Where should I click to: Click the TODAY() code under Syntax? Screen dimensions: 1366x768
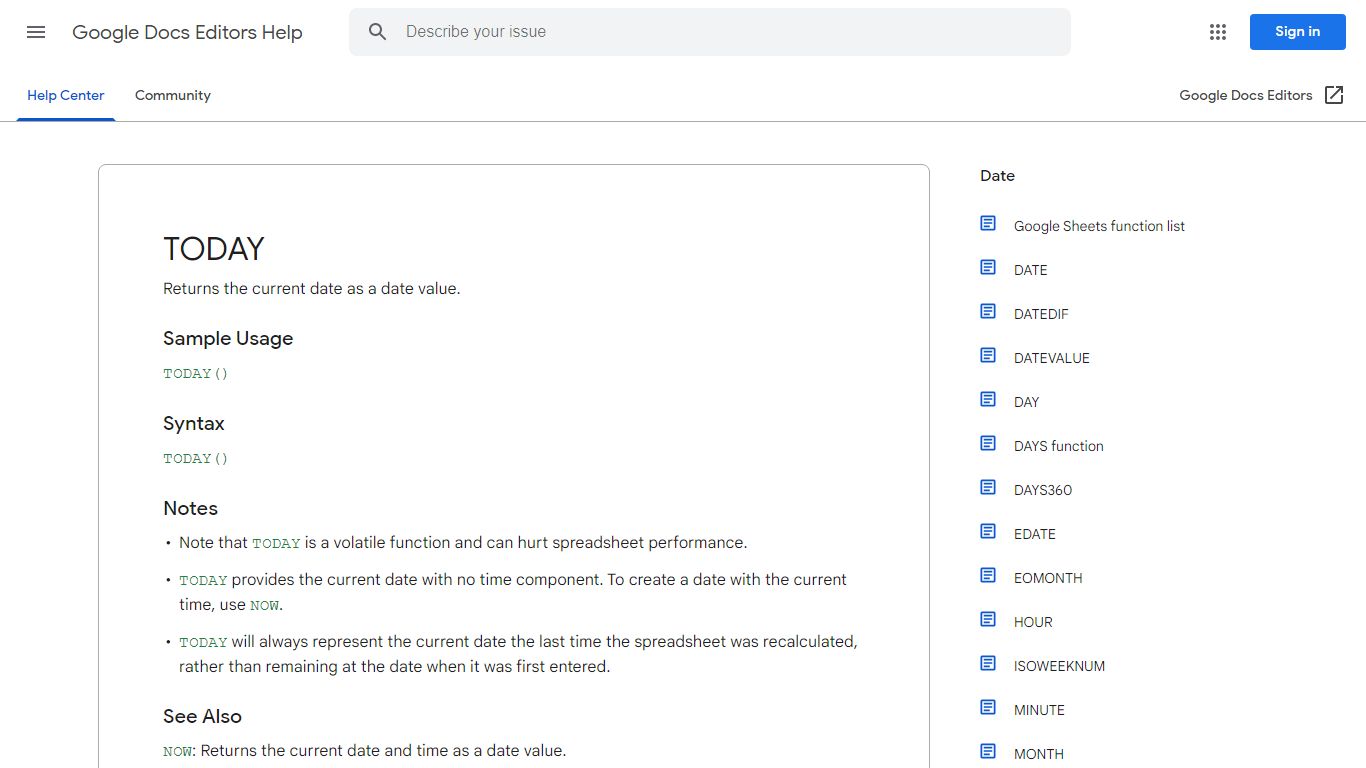[x=196, y=458]
